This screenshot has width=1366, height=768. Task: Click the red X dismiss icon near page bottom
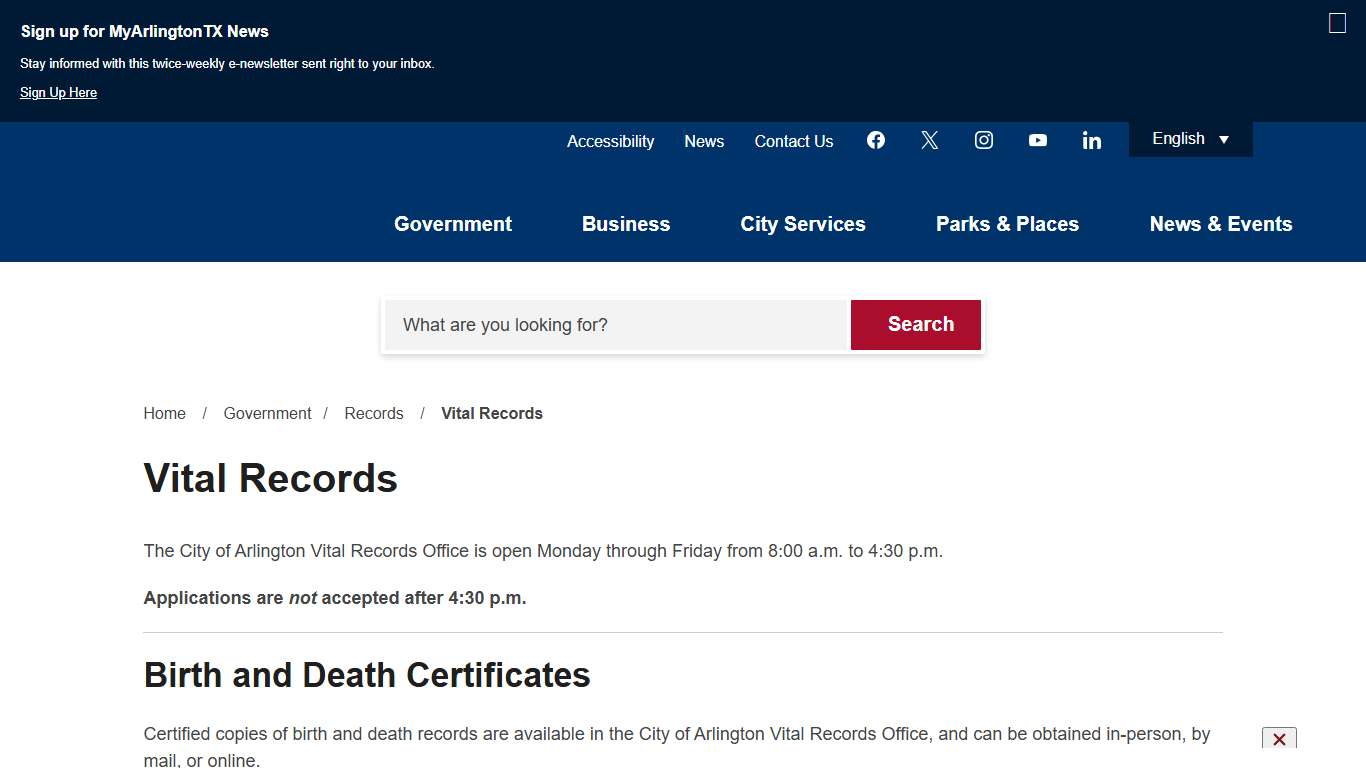[1279, 739]
